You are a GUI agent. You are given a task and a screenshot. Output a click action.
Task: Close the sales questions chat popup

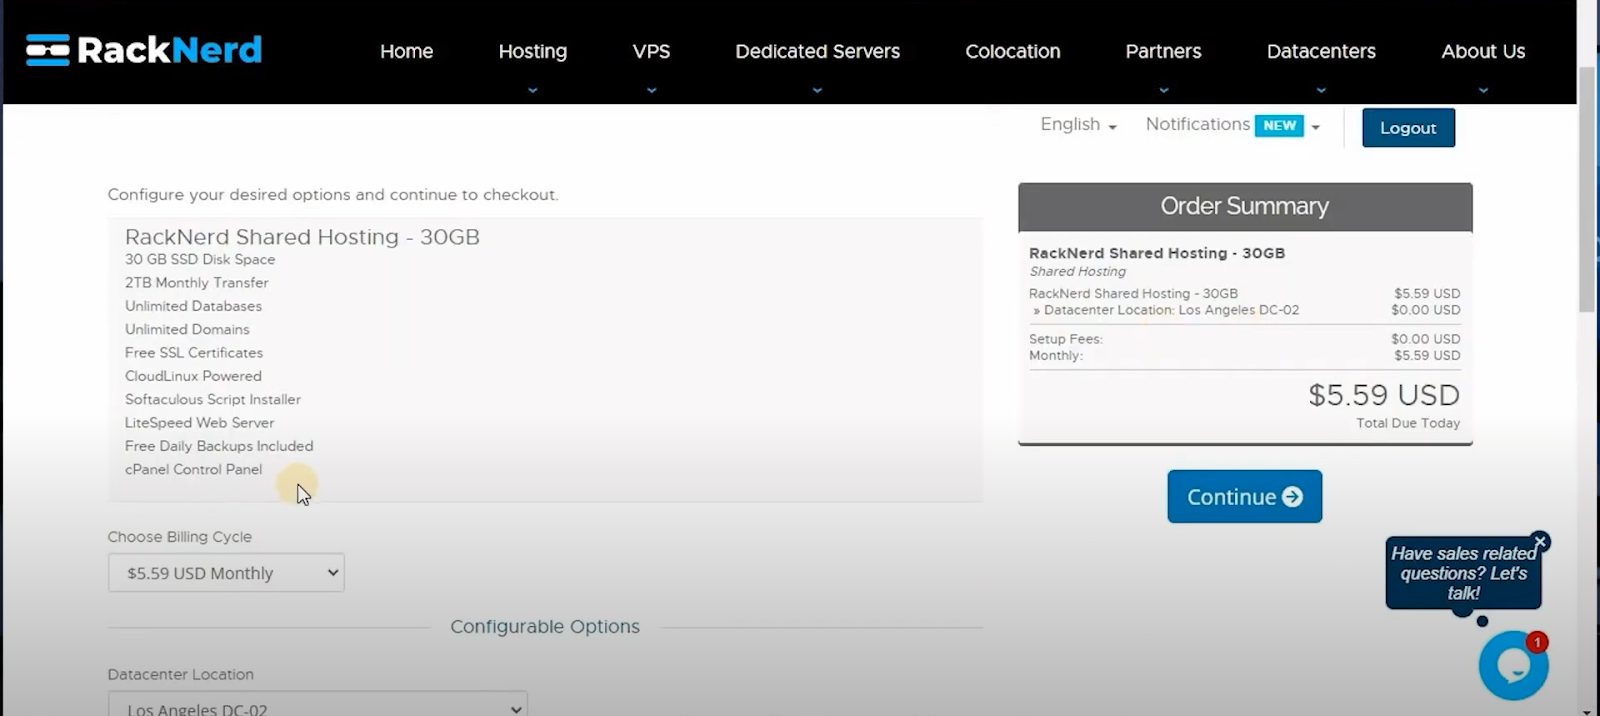(x=1540, y=541)
